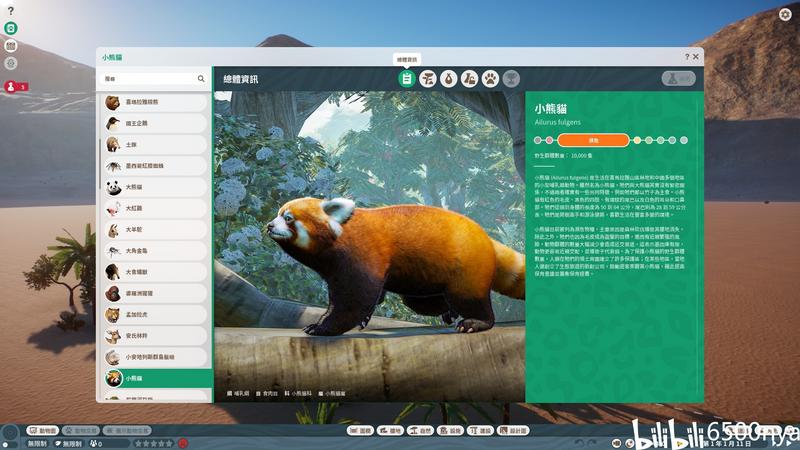Click the first grey conservation status dot
The width and height of the screenshot is (800, 450).
[x=538, y=140]
